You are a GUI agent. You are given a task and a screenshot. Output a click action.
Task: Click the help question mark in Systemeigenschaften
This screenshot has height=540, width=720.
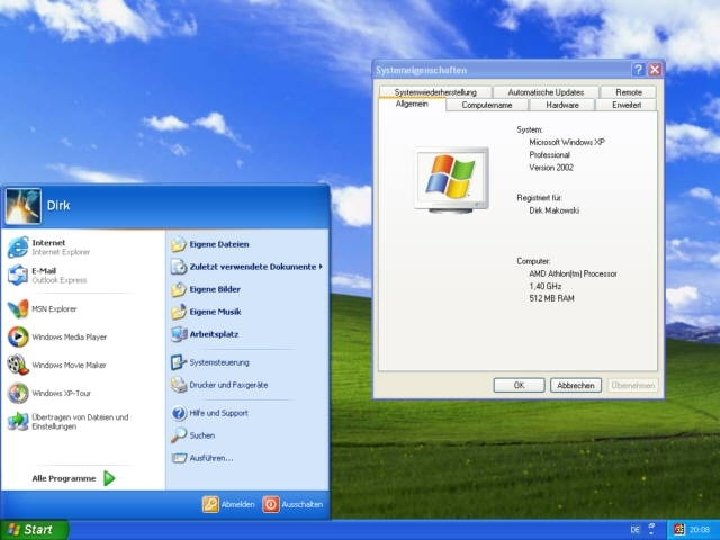[x=638, y=69]
